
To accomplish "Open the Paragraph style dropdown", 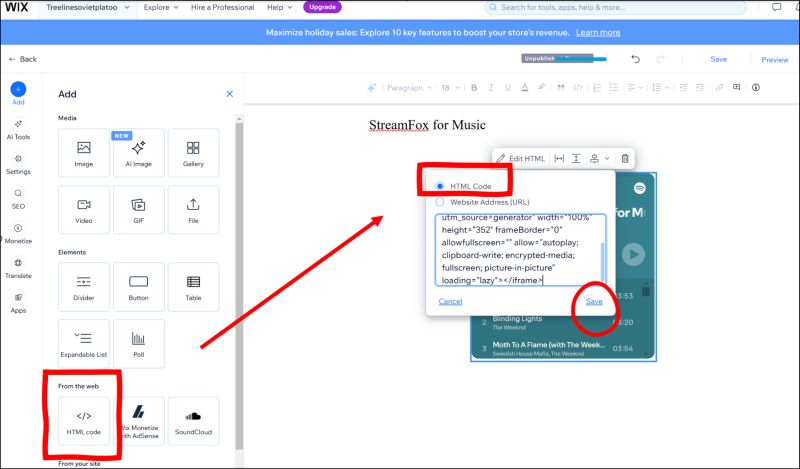I will 409,88.
